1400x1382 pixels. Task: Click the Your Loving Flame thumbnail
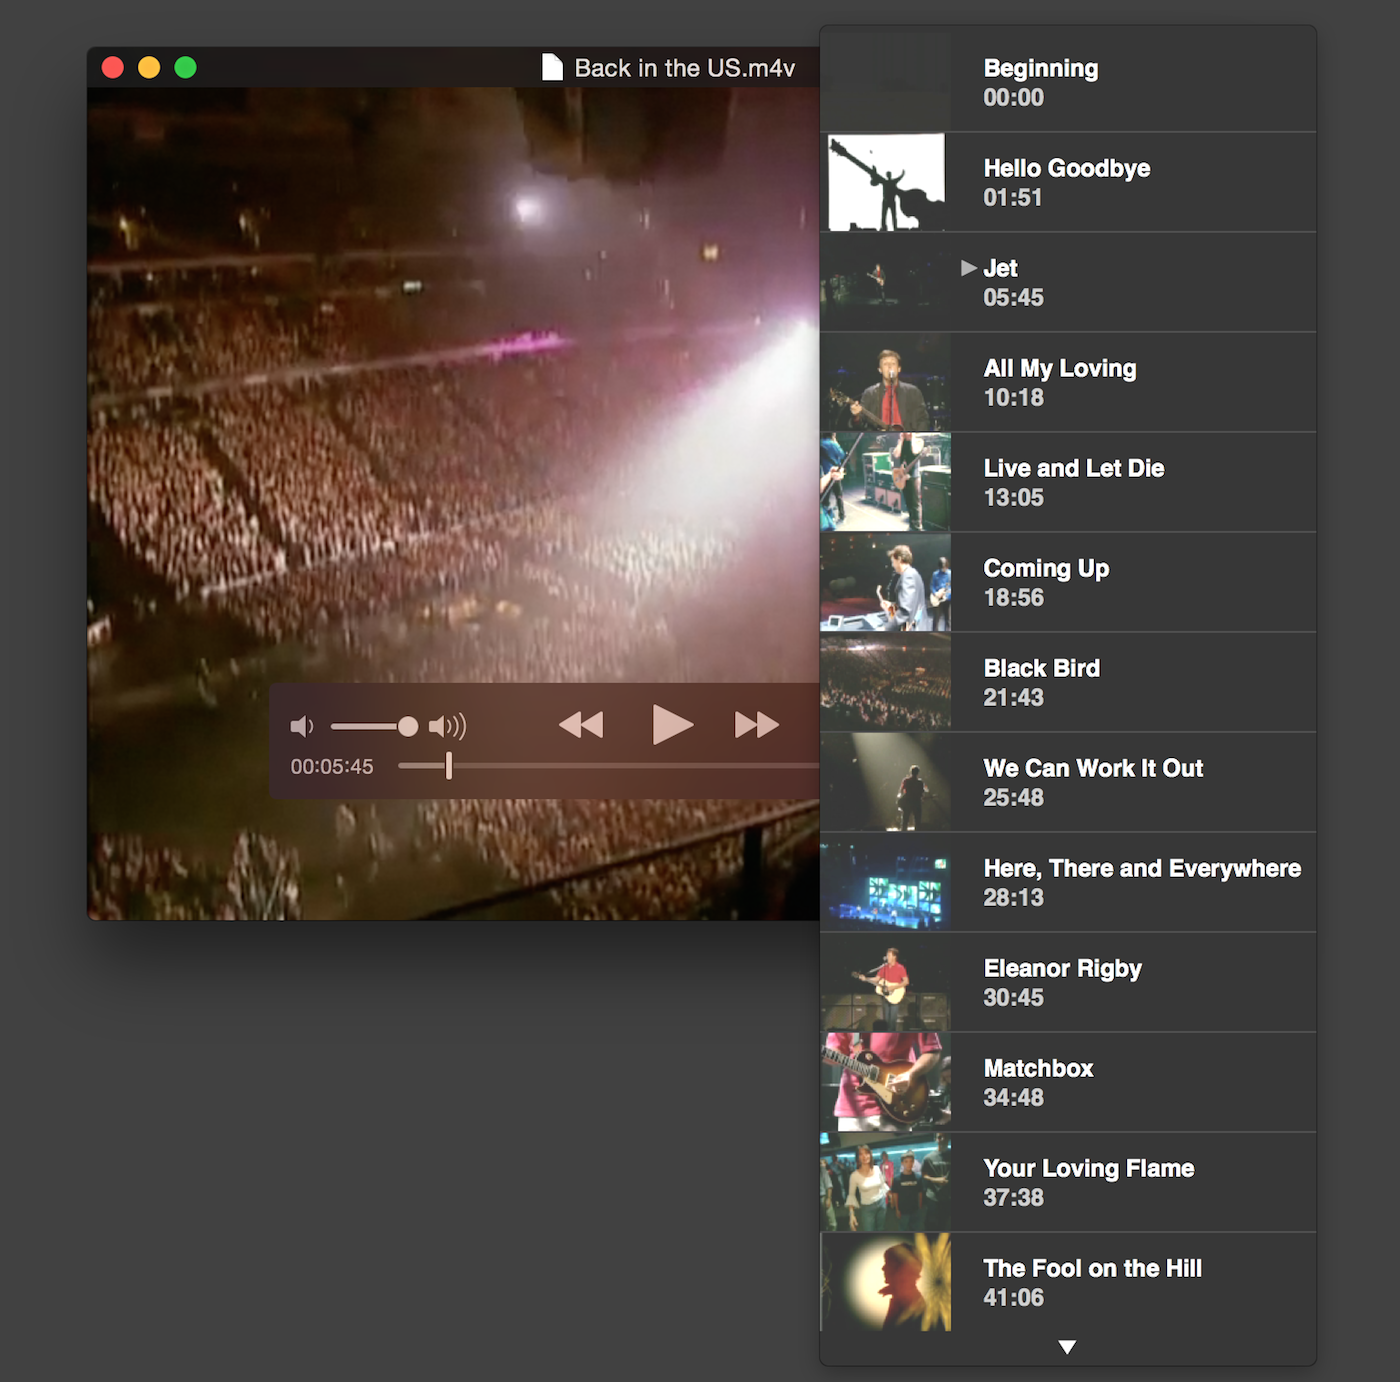885,1182
